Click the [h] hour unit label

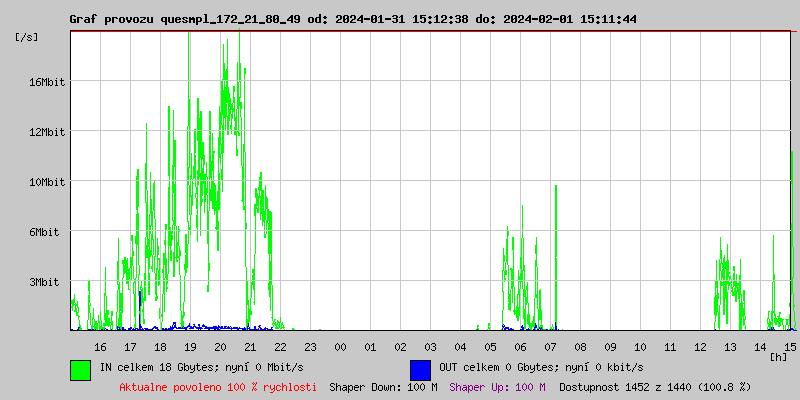tap(778, 356)
